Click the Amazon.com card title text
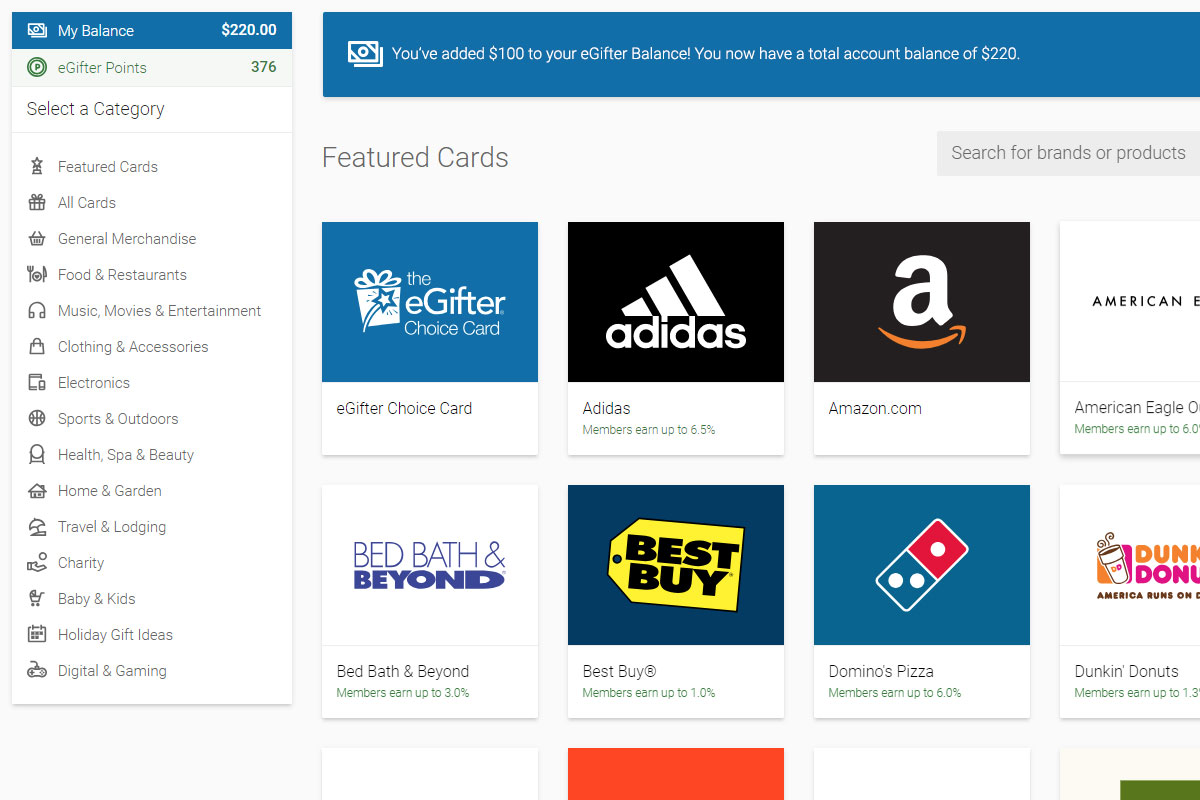This screenshot has width=1200, height=800. click(875, 408)
